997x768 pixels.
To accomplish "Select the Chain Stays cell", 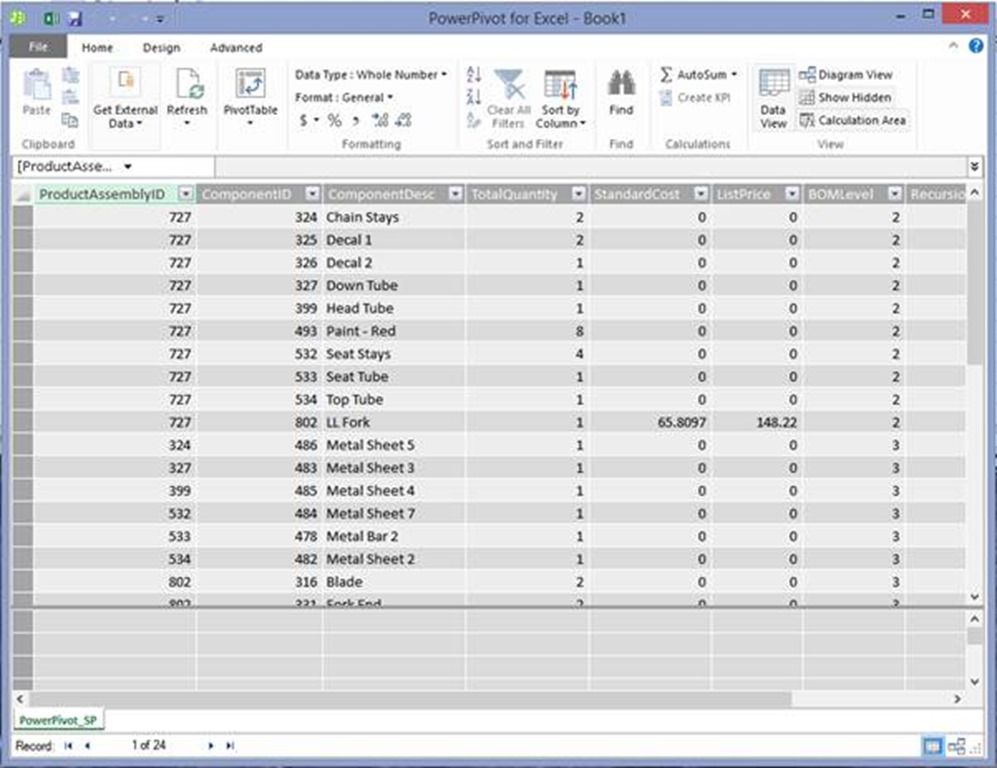I will 394,217.
